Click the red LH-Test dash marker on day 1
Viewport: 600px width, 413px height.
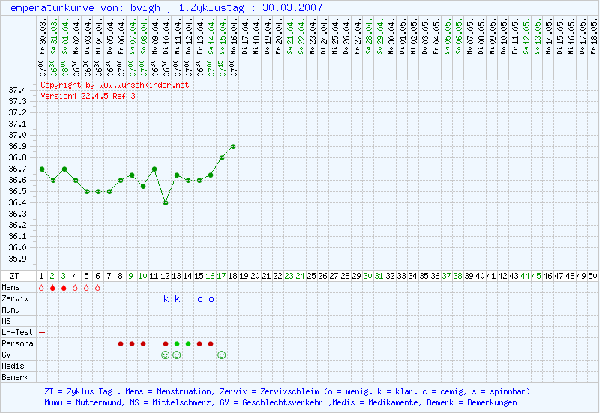(42, 330)
